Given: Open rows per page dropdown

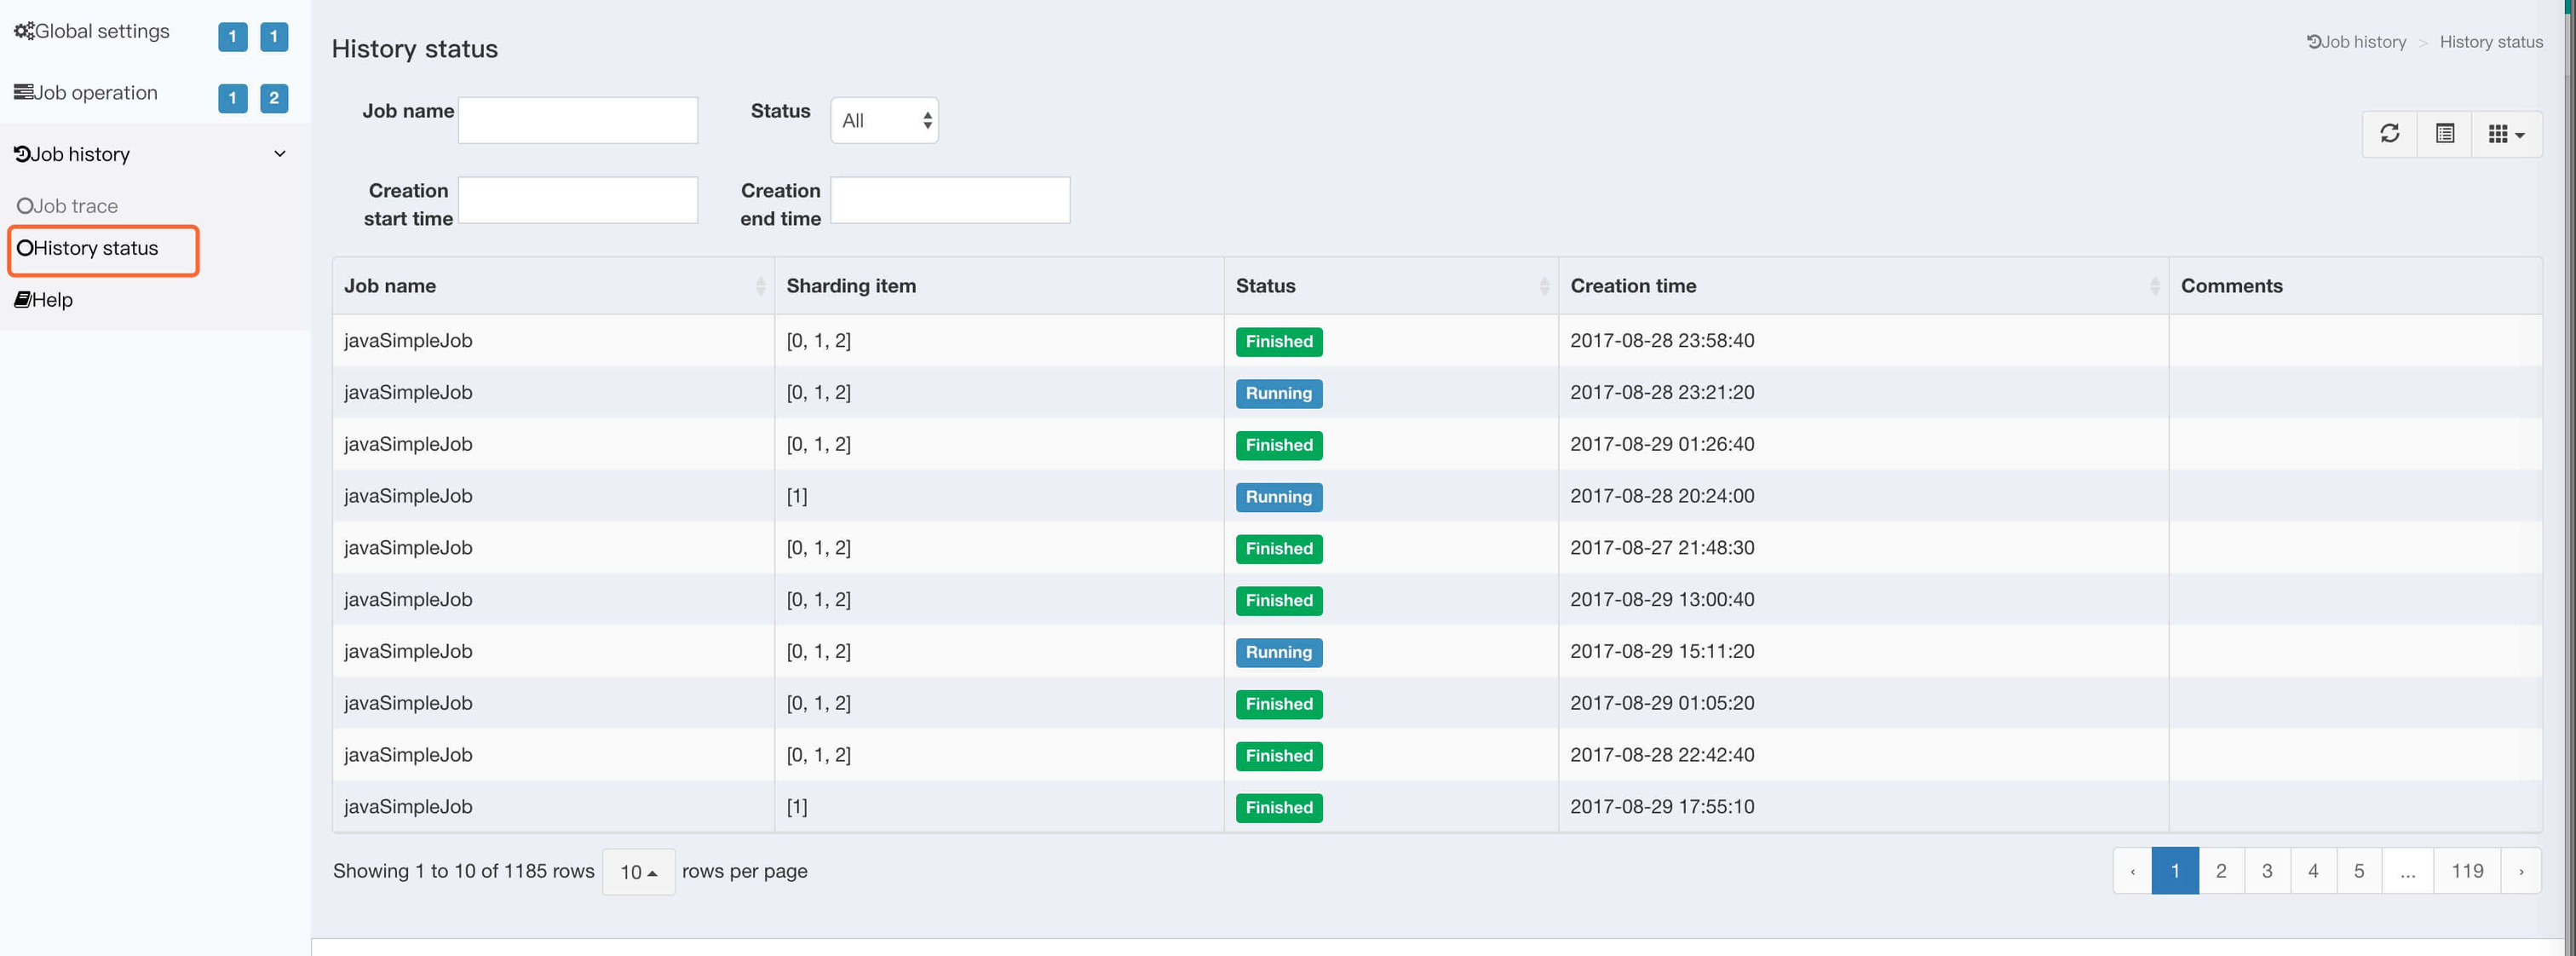Looking at the screenshot, I should point(638,872).
